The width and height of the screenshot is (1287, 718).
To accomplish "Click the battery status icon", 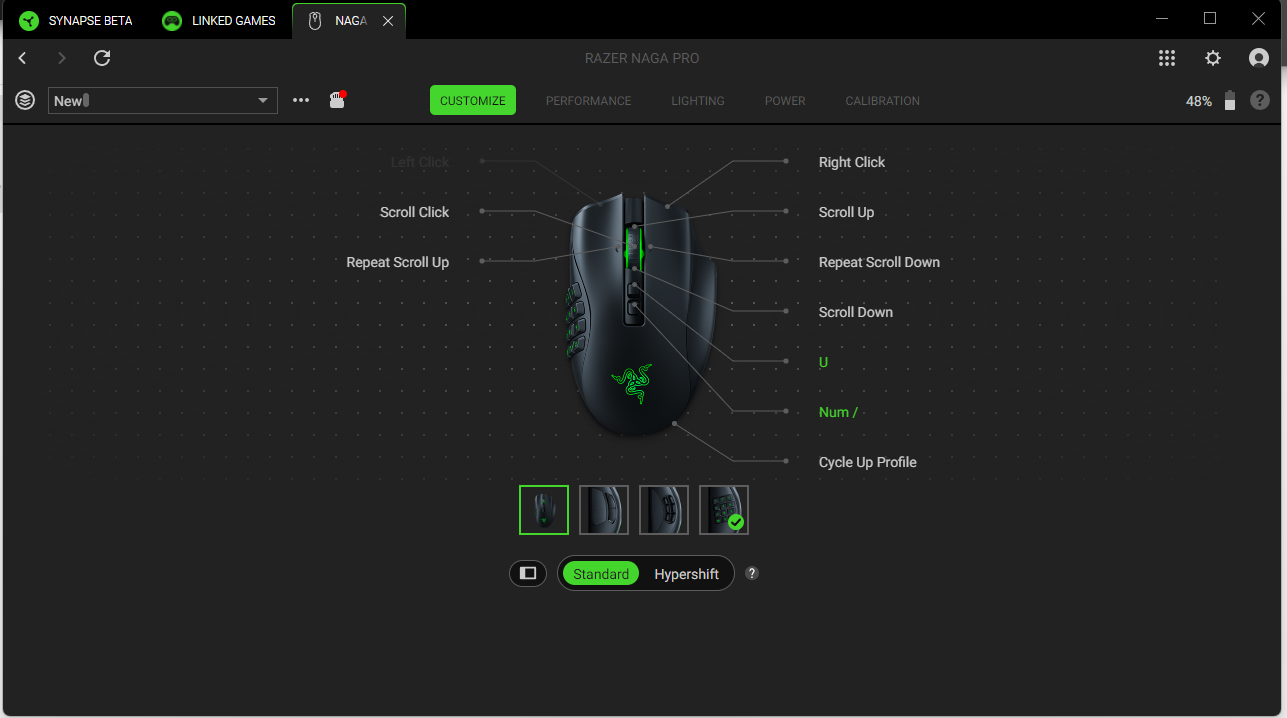I will 1230,100.
